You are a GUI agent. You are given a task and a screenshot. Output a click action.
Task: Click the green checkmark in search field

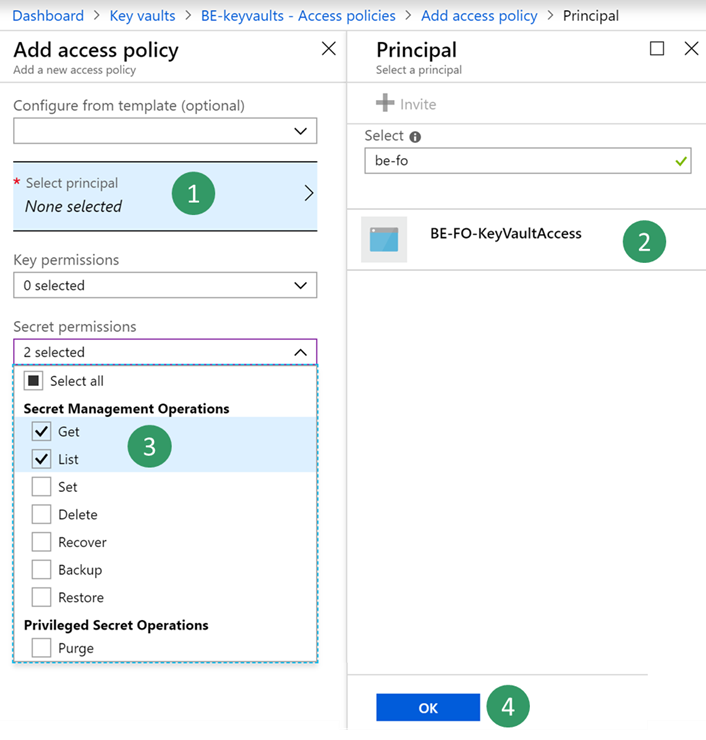[x=681, y=161]
